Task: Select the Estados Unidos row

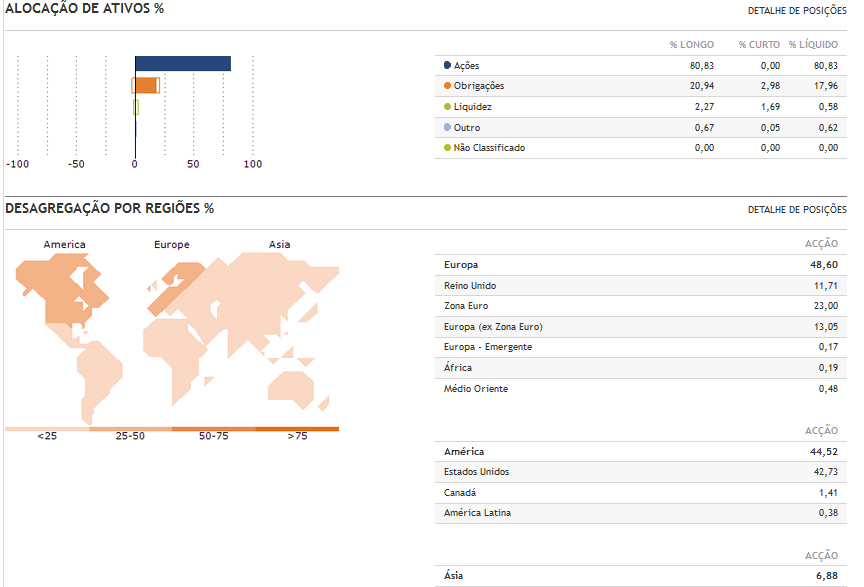Action: (x=640, y=472)
